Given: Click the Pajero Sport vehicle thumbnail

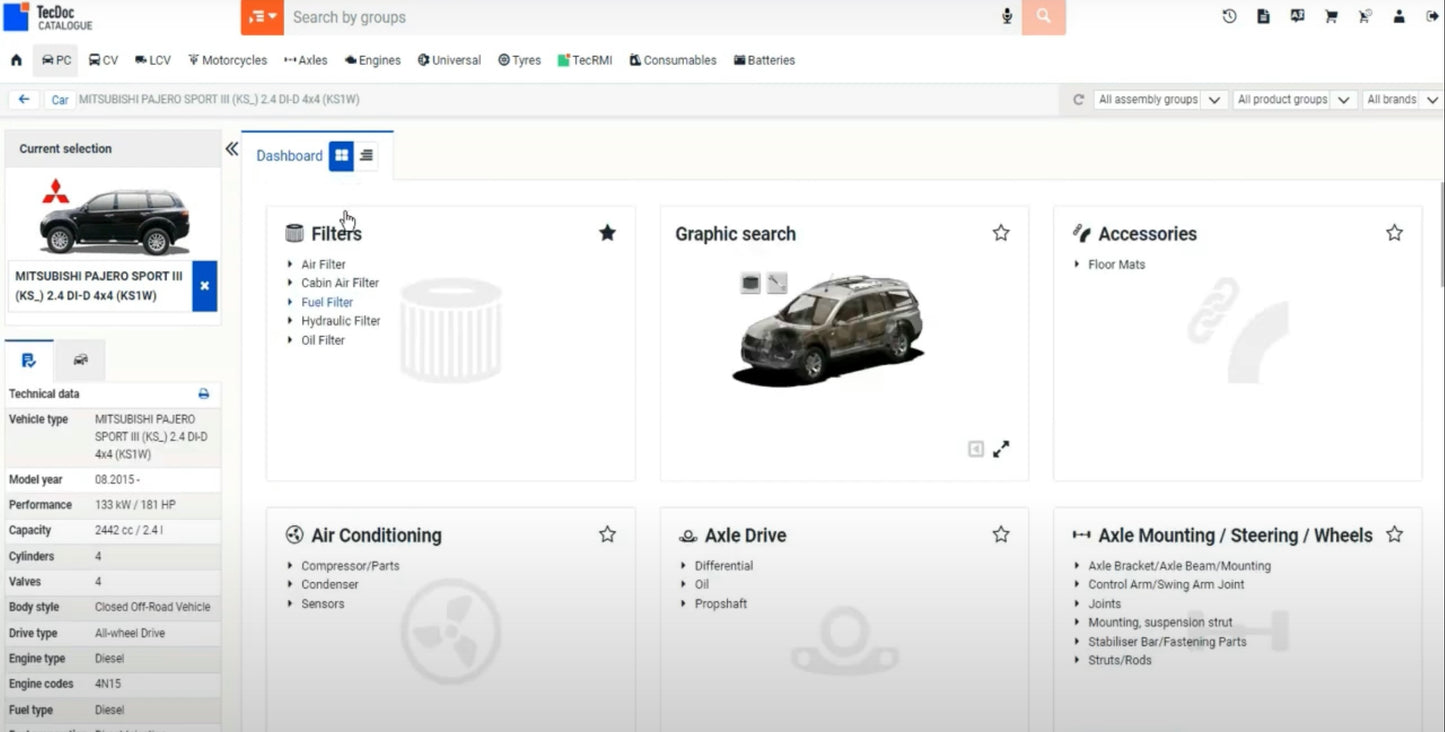Looking at the screenshot, I should point(114,218).
